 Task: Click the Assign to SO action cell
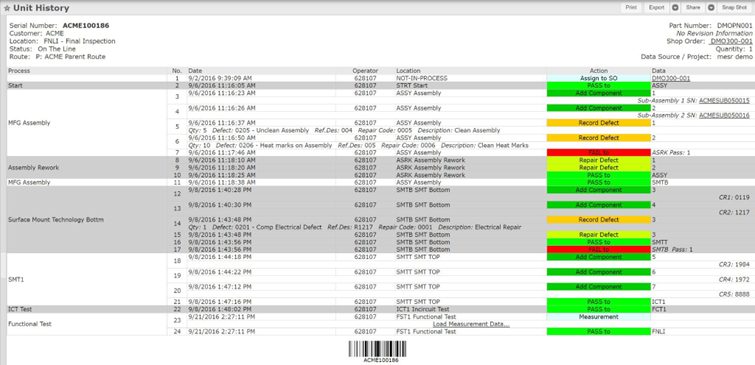[x=599, y=78]
